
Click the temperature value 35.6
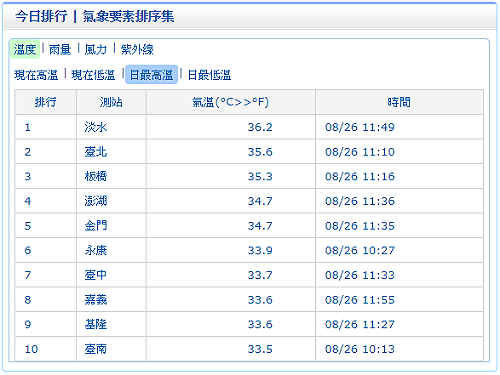(x=260, y=152)
